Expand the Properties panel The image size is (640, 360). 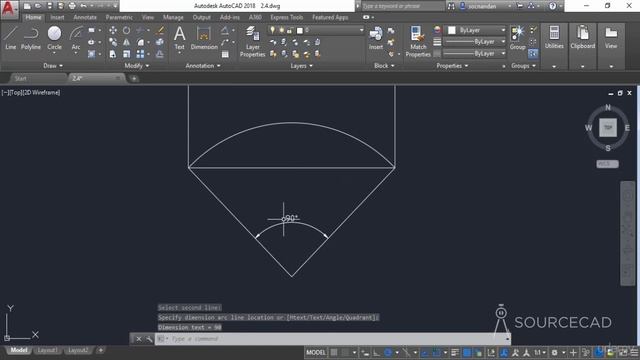[452, 66]
